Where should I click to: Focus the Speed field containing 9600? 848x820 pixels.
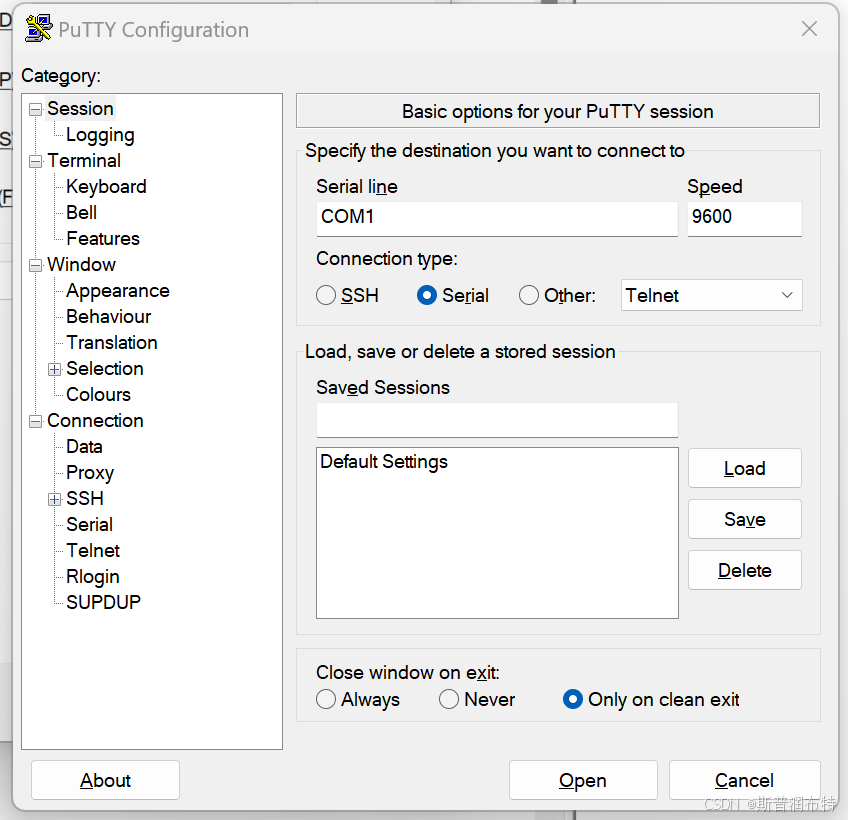tap(745, 219)
